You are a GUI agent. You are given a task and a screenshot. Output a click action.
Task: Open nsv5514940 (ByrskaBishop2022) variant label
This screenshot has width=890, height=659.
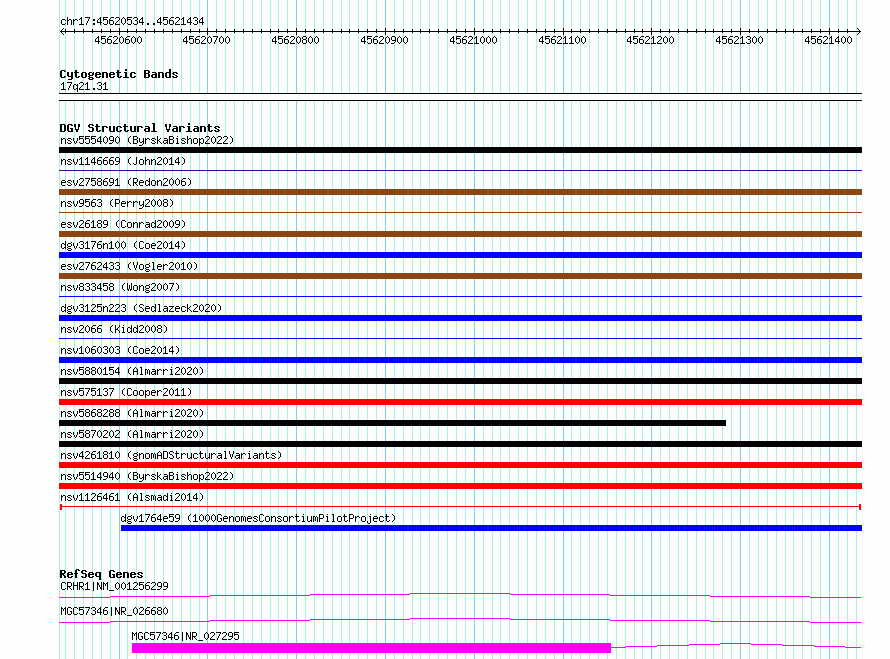tap(147, 476)
